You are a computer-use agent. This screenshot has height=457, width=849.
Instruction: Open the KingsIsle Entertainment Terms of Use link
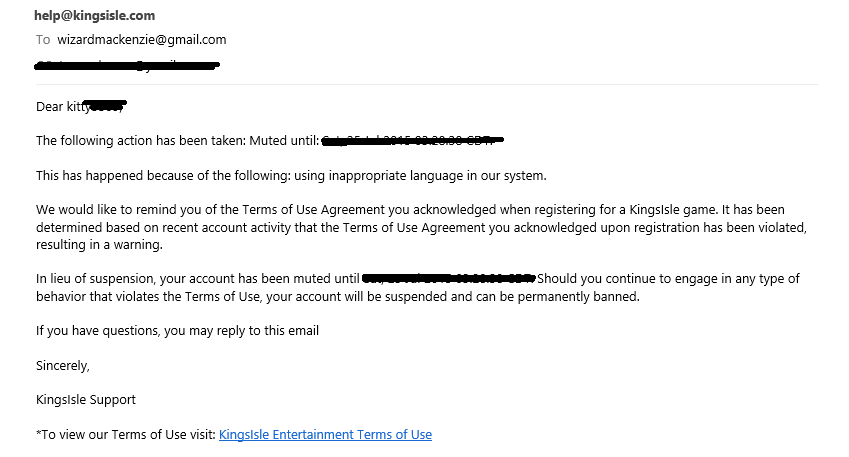[325, 434]
